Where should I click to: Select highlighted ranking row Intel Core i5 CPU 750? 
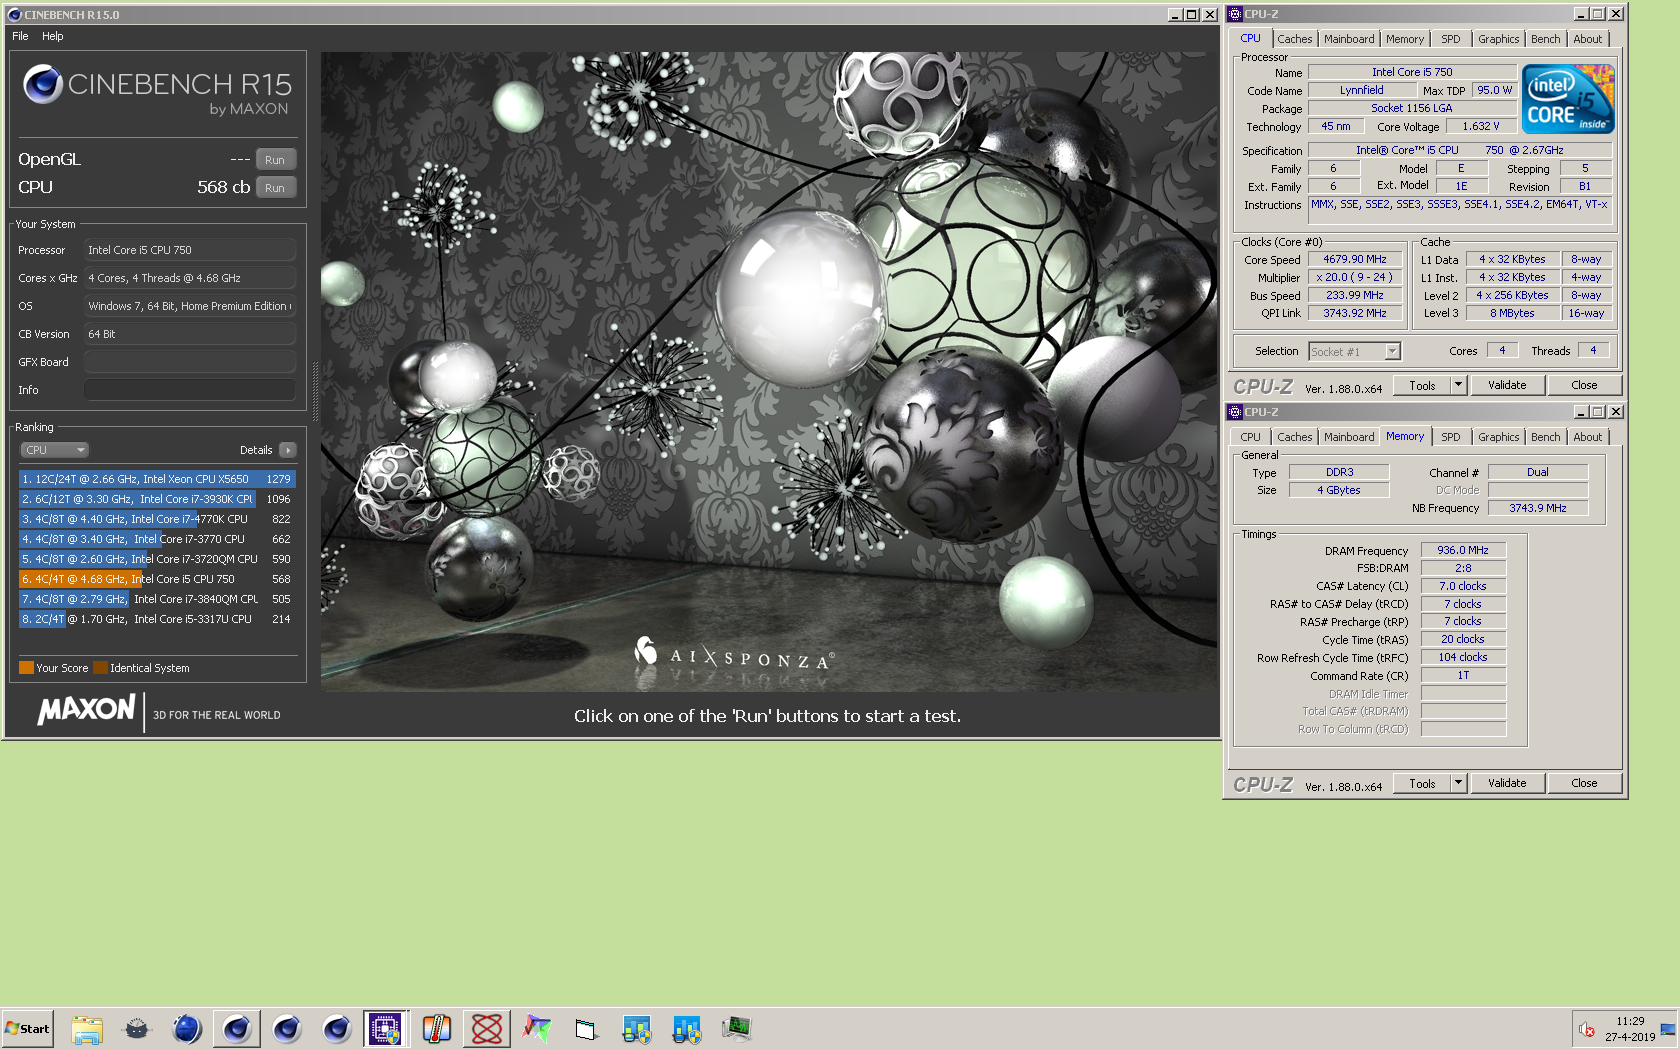click(157, 579)
